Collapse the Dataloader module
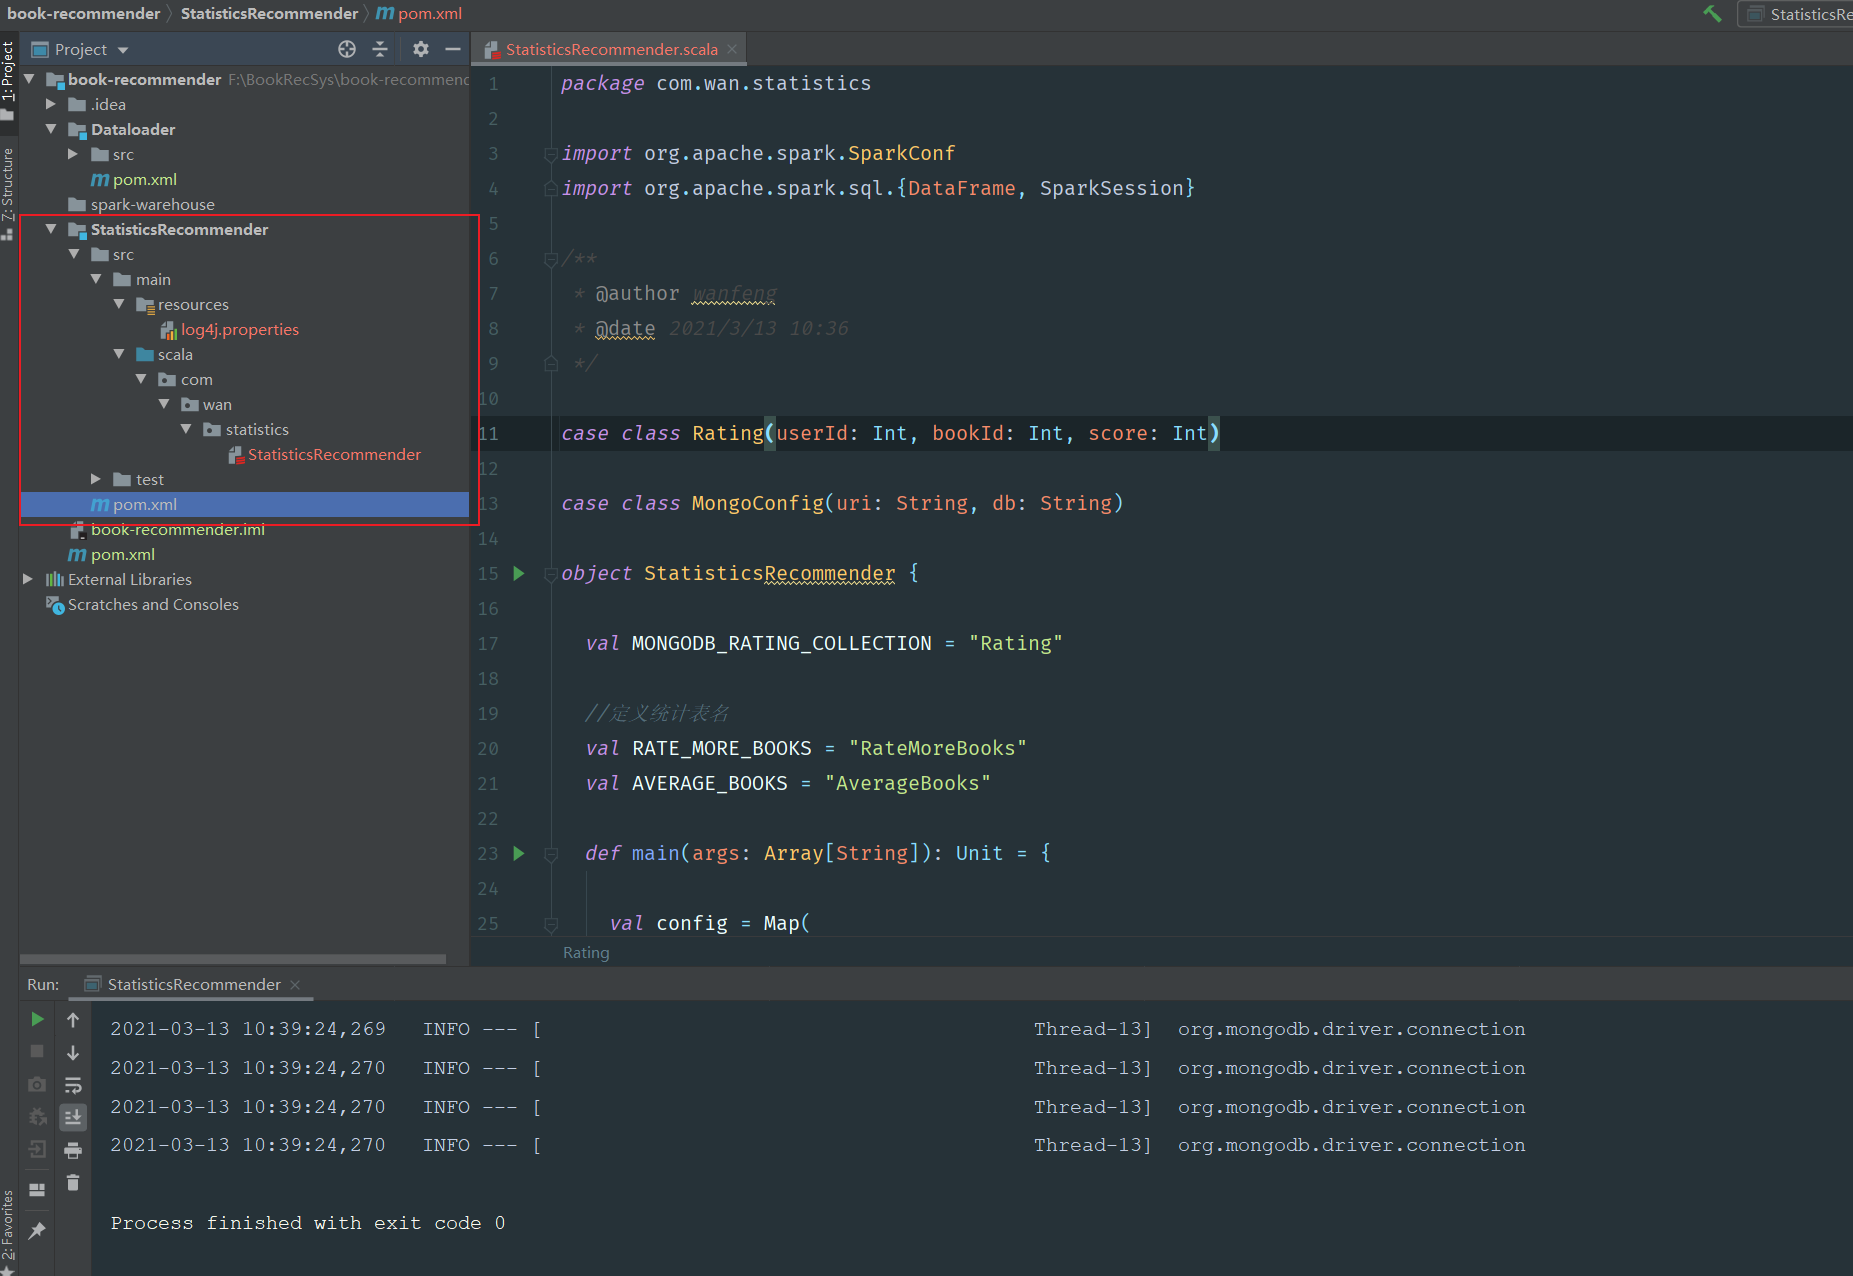Image resolution: width=1853 pixels, height=1276 pixels. [51, 129]
